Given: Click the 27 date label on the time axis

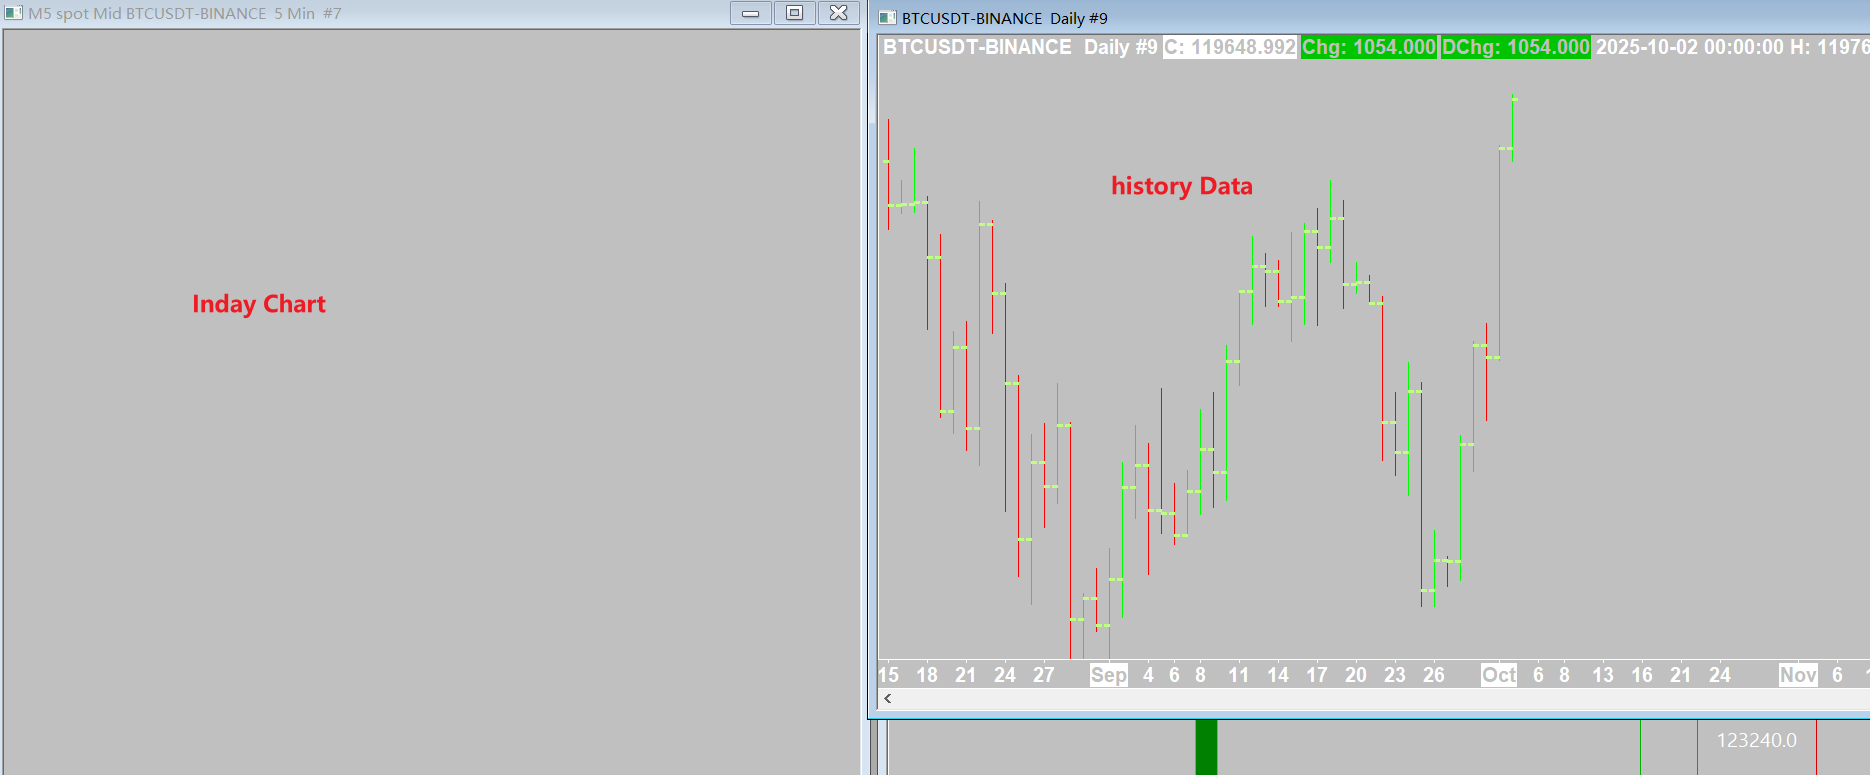Looking at the screenshot, I should click(1044, 675).
